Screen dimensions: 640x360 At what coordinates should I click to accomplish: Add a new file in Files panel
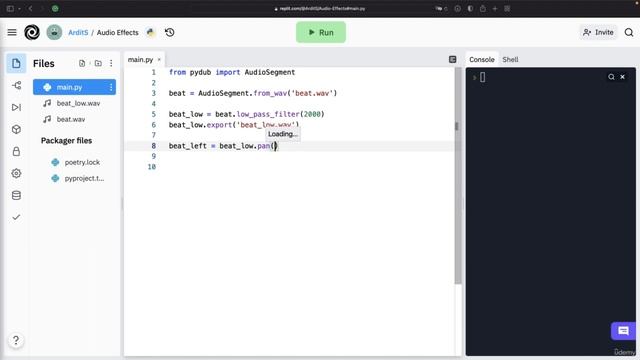pyautogui.click(x=82, y=63)
